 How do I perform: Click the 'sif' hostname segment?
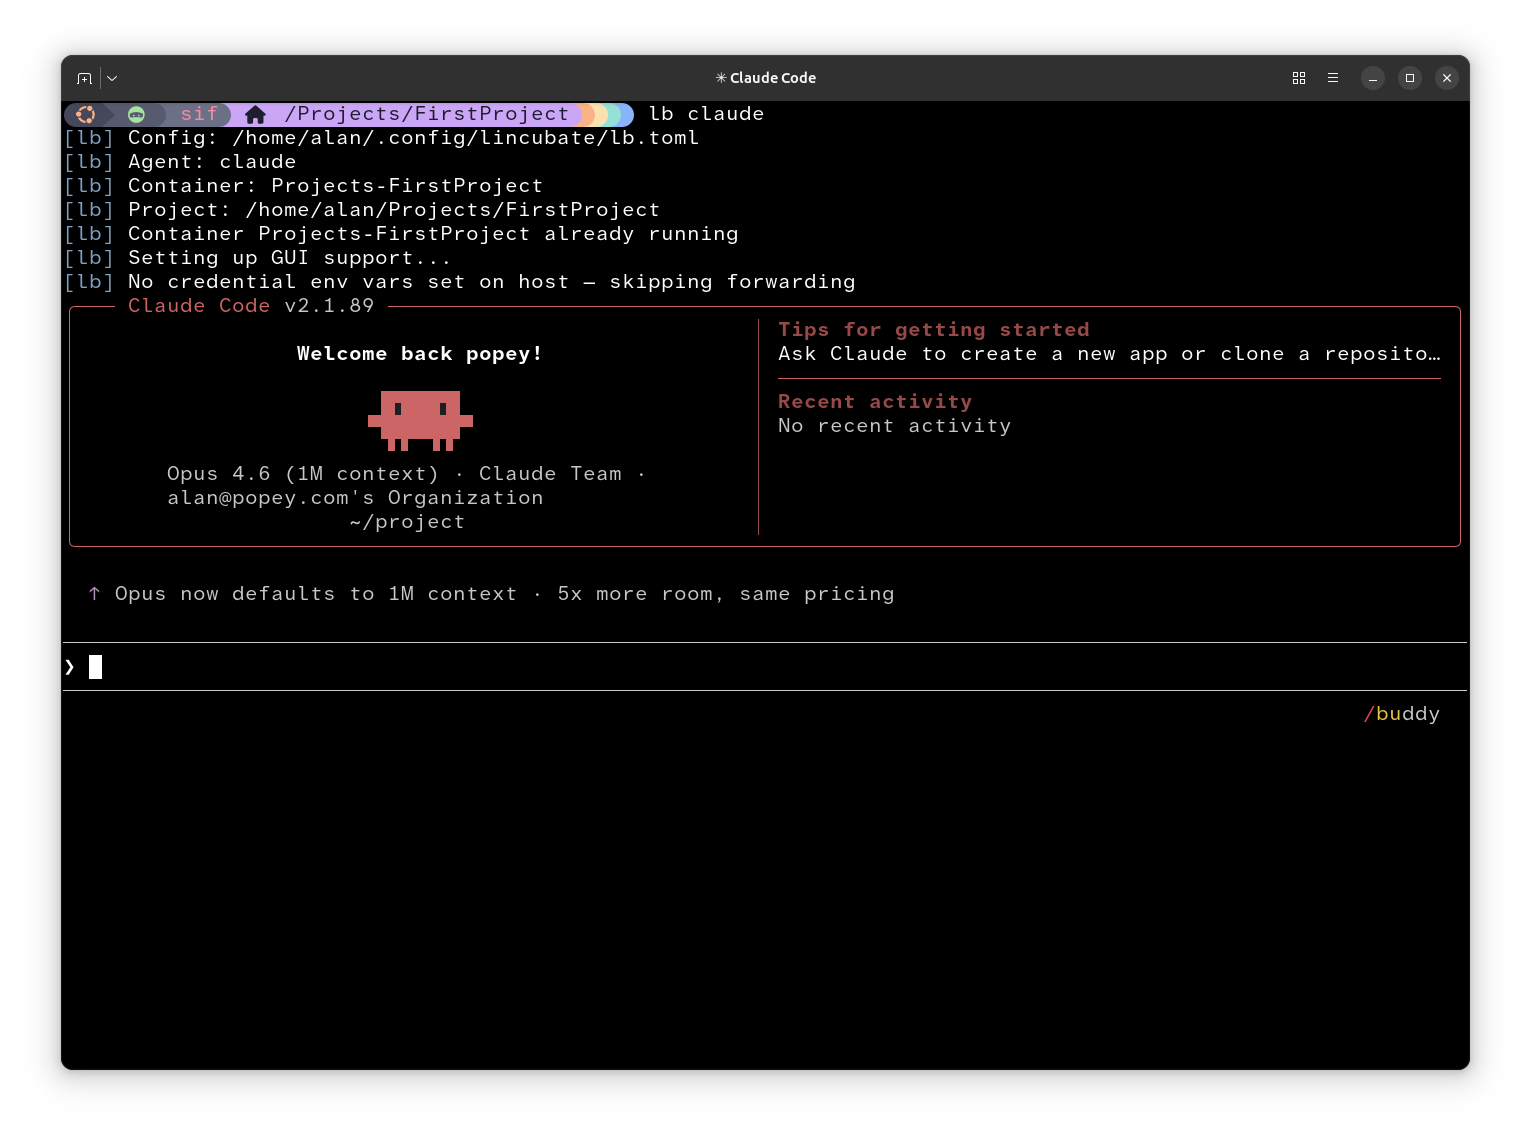(x=199, y=114)
